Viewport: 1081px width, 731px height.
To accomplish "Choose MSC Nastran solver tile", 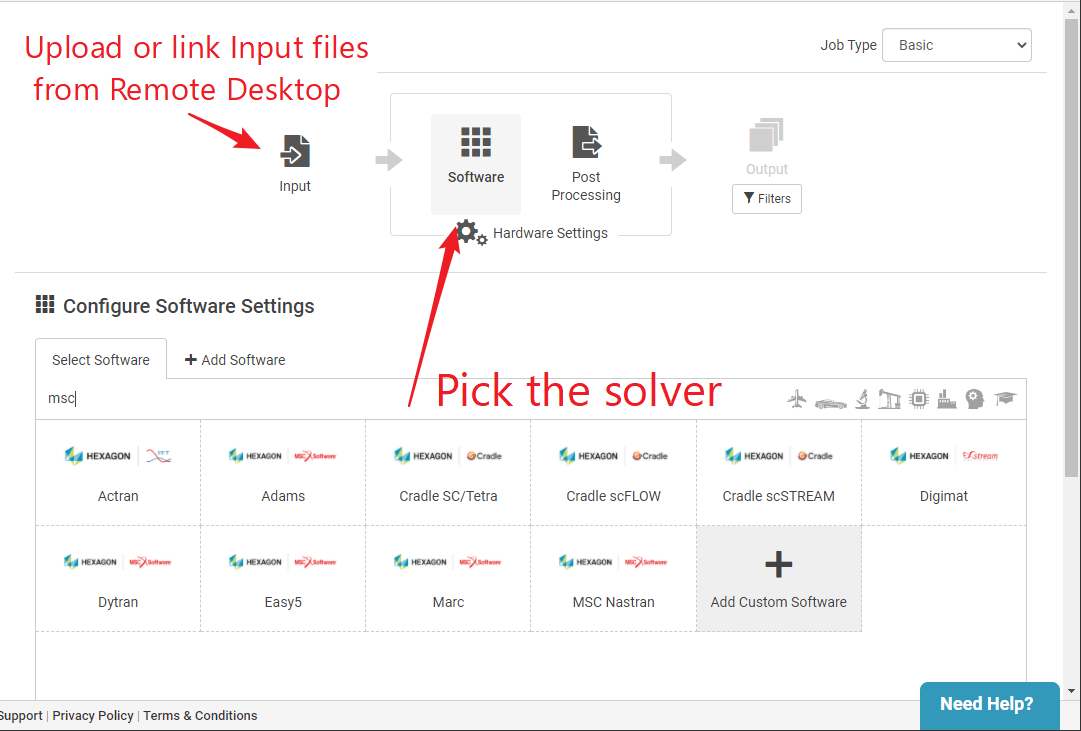I will pos(613,579).
